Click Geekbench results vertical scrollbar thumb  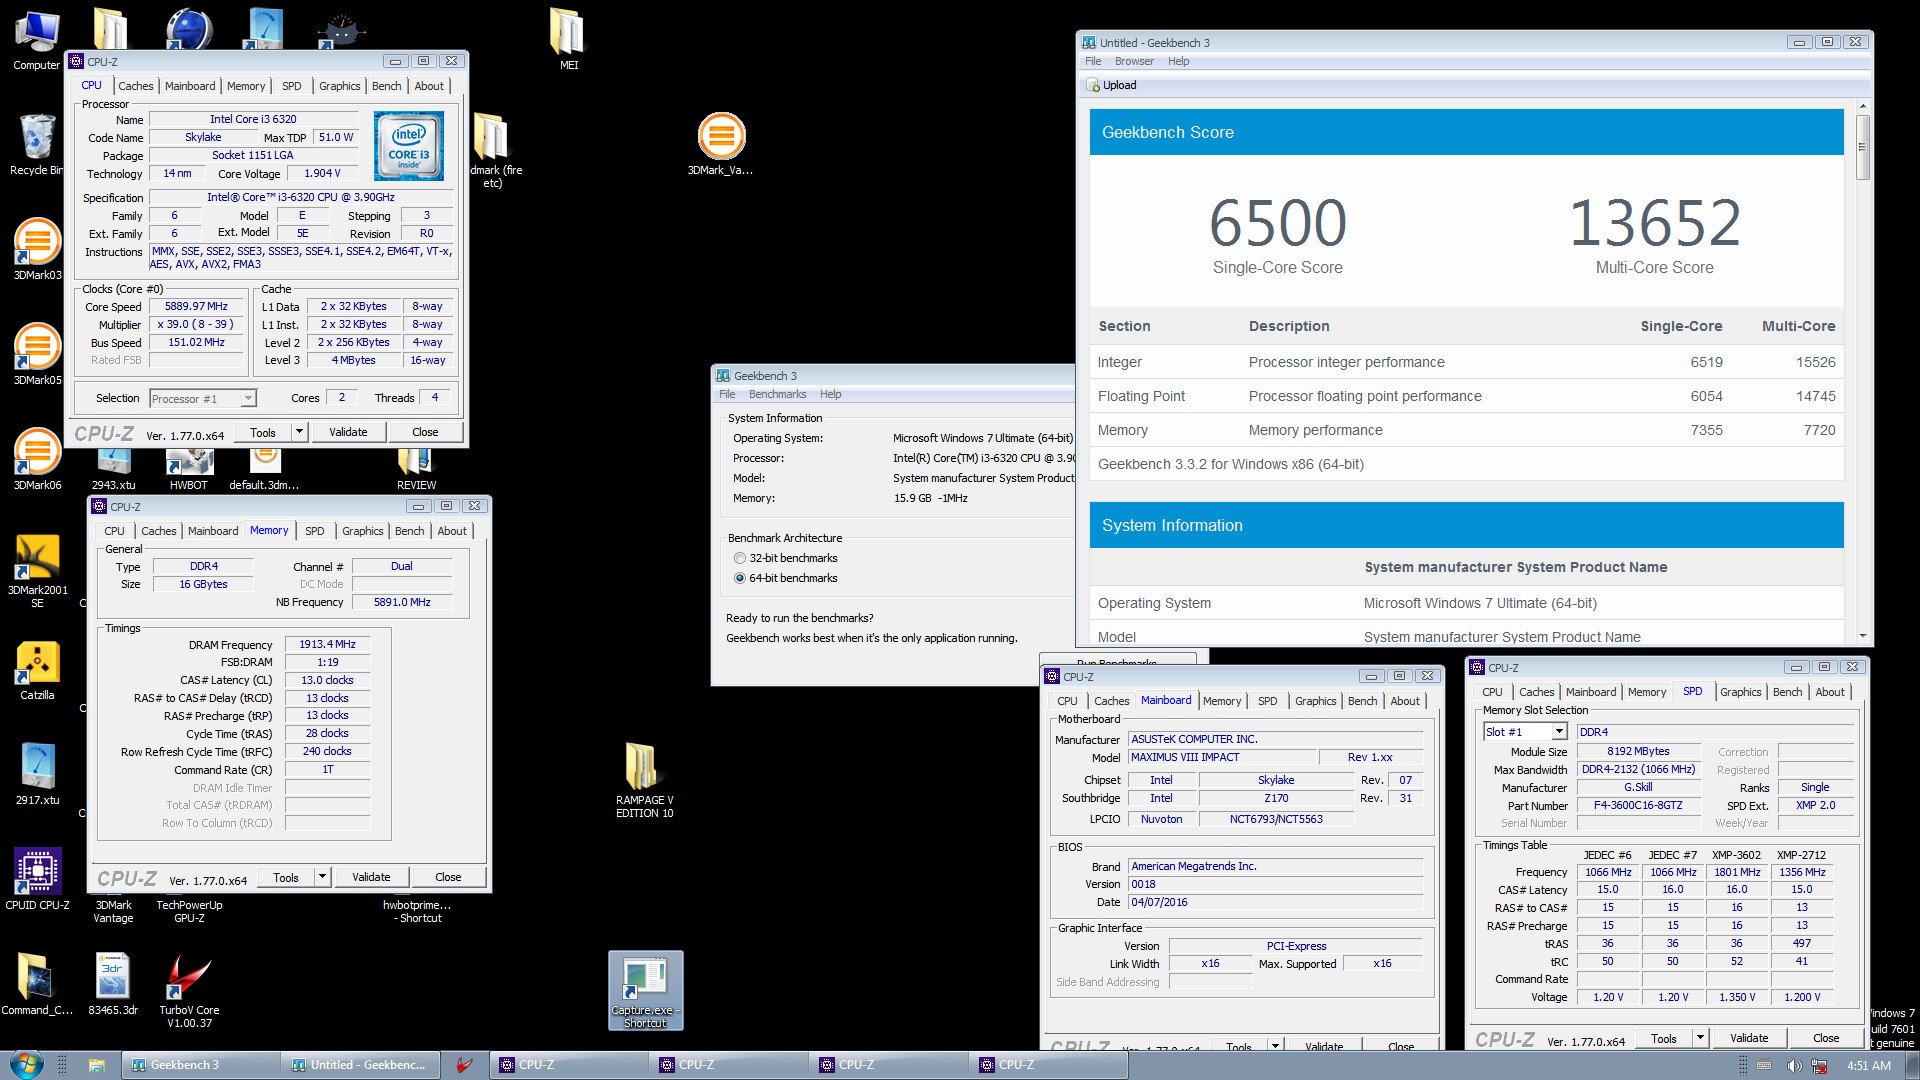(1862, 147)
